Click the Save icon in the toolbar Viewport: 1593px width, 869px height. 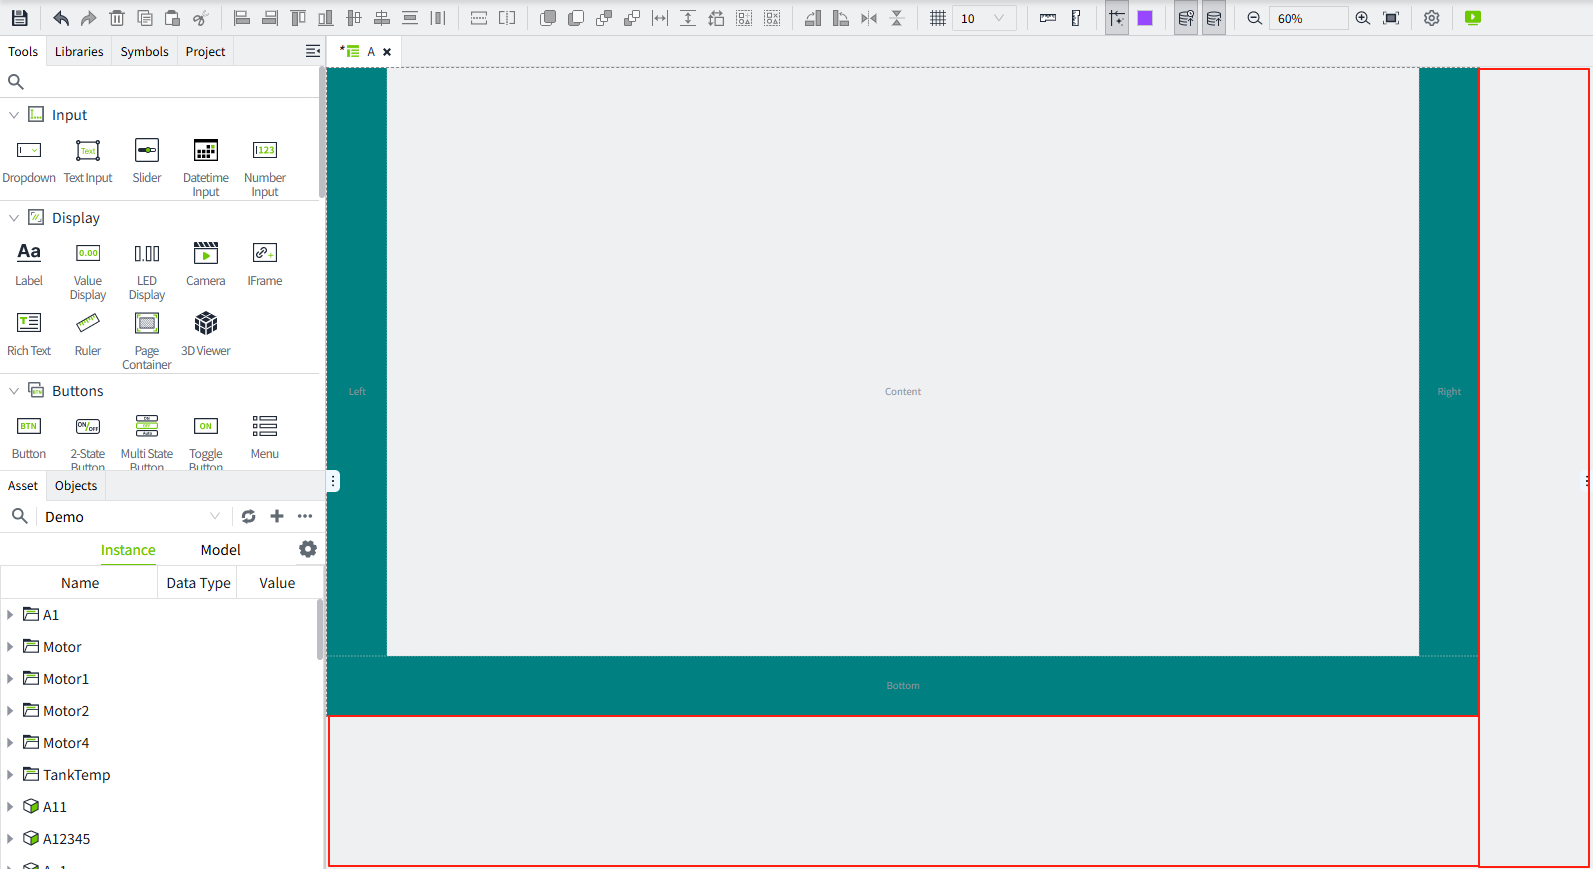tap(19, 18)
